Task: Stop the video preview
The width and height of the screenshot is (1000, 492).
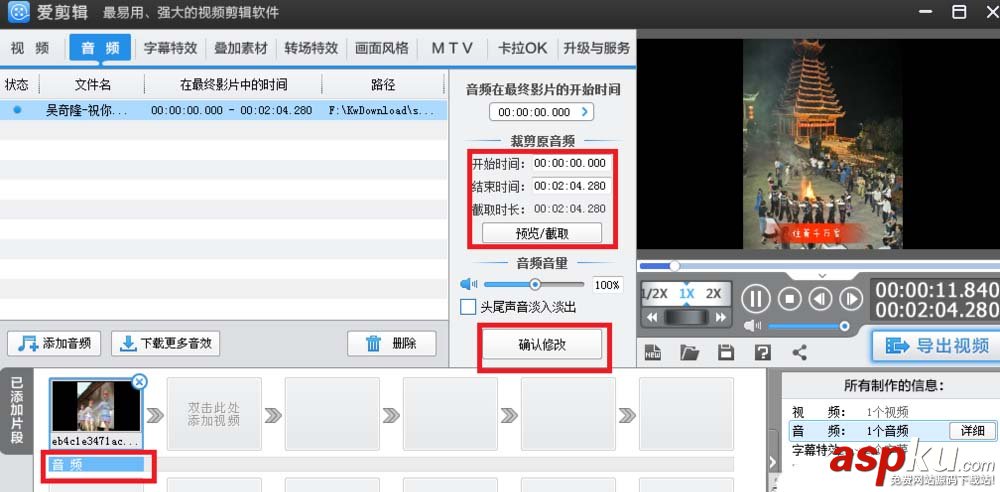Action: coord(790,299)
